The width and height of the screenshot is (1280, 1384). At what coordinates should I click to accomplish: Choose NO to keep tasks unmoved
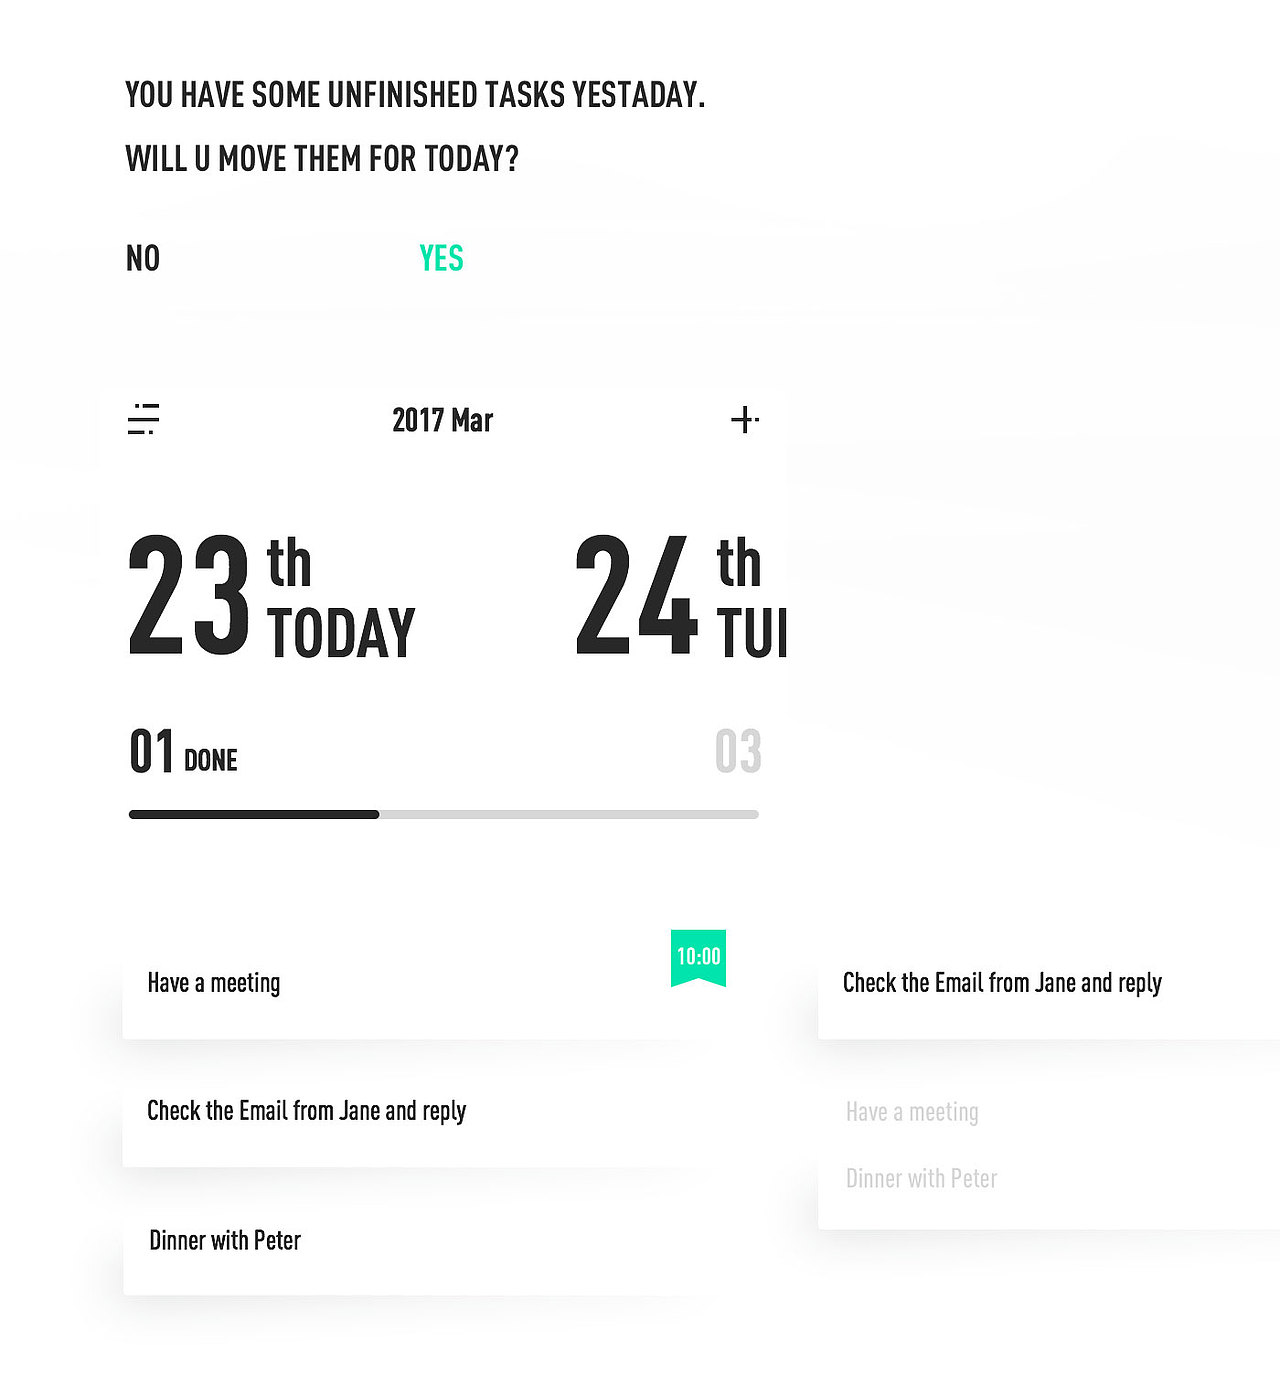point(143,259)
